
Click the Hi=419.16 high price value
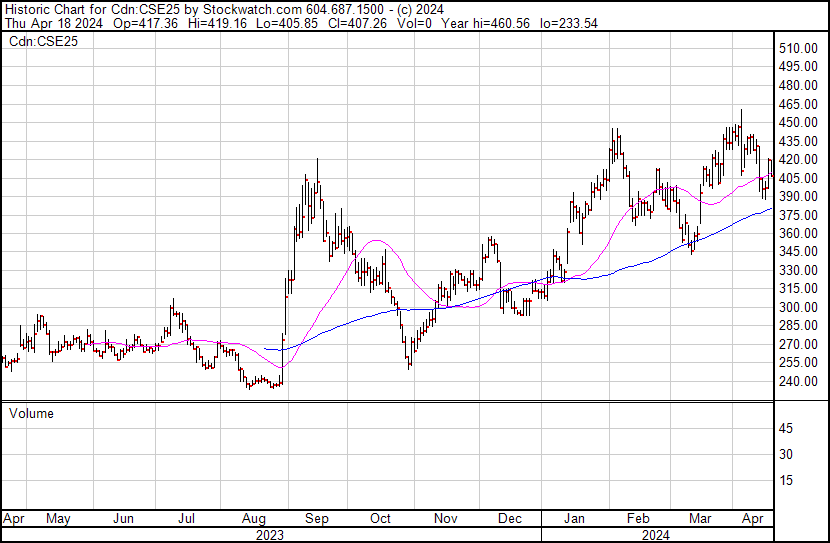point(208,24)
